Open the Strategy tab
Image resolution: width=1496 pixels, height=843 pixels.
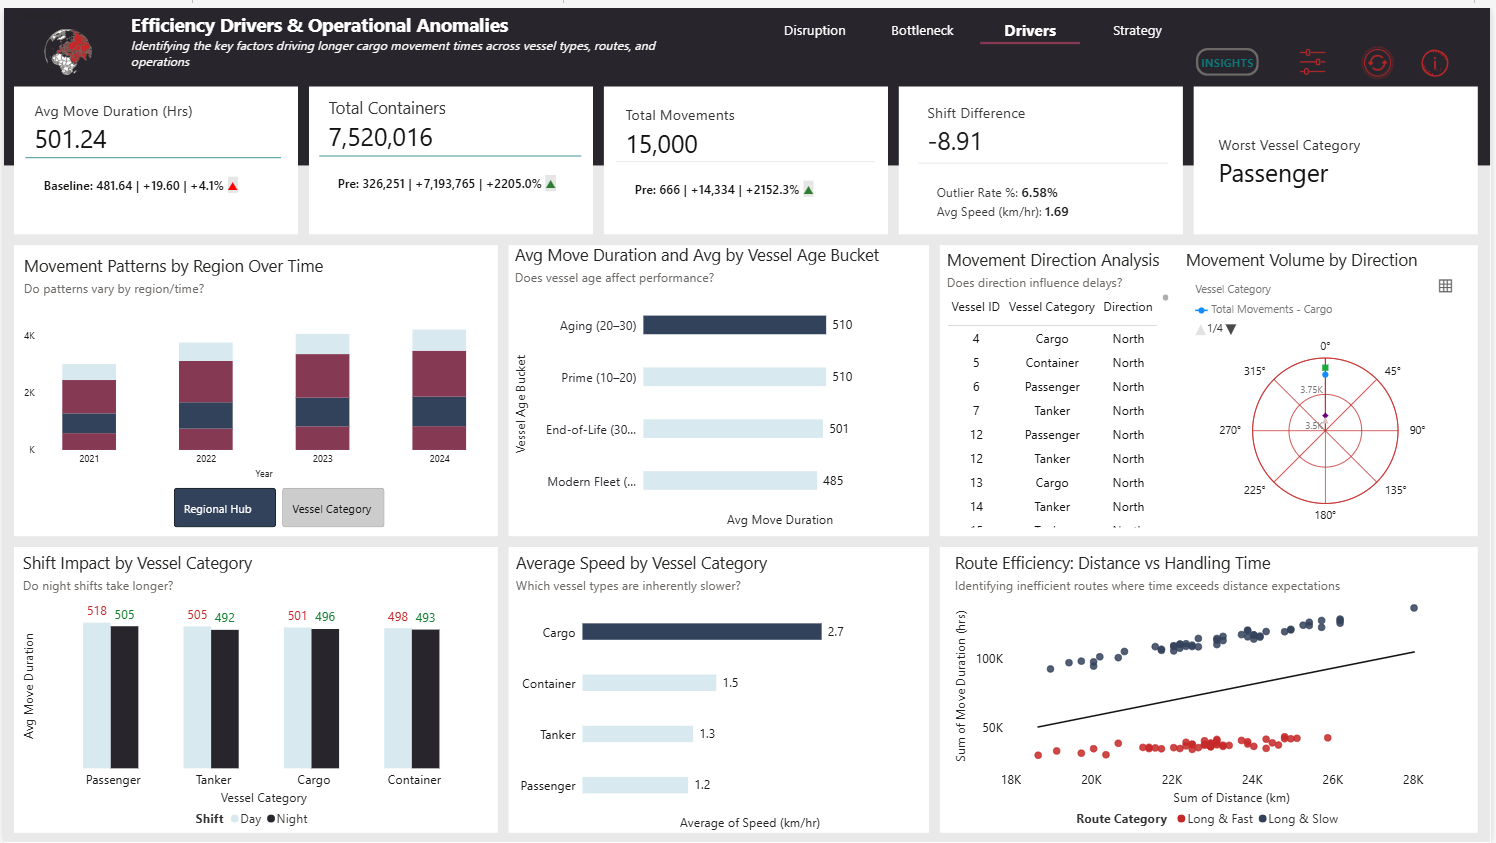click(1137, 31)
